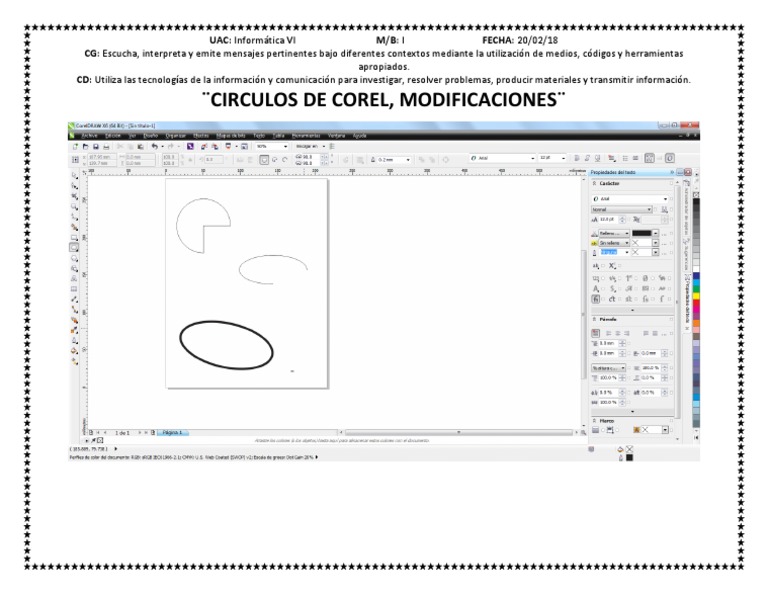Select the Shape tool in the toolbox
768x594 pixels.
(x=74, y=186)
